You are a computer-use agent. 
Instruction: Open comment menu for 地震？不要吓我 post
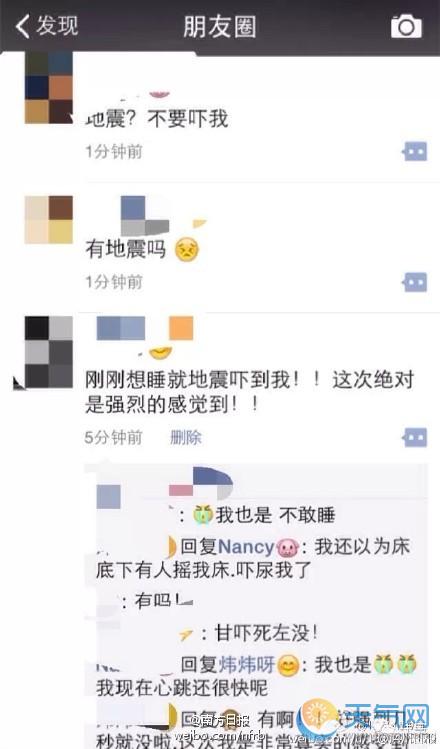click(x=414, y=152)
